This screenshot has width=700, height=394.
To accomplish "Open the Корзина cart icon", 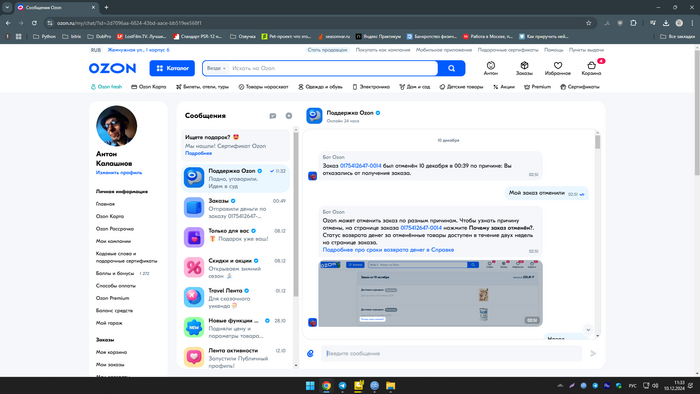I will [591, 68].
